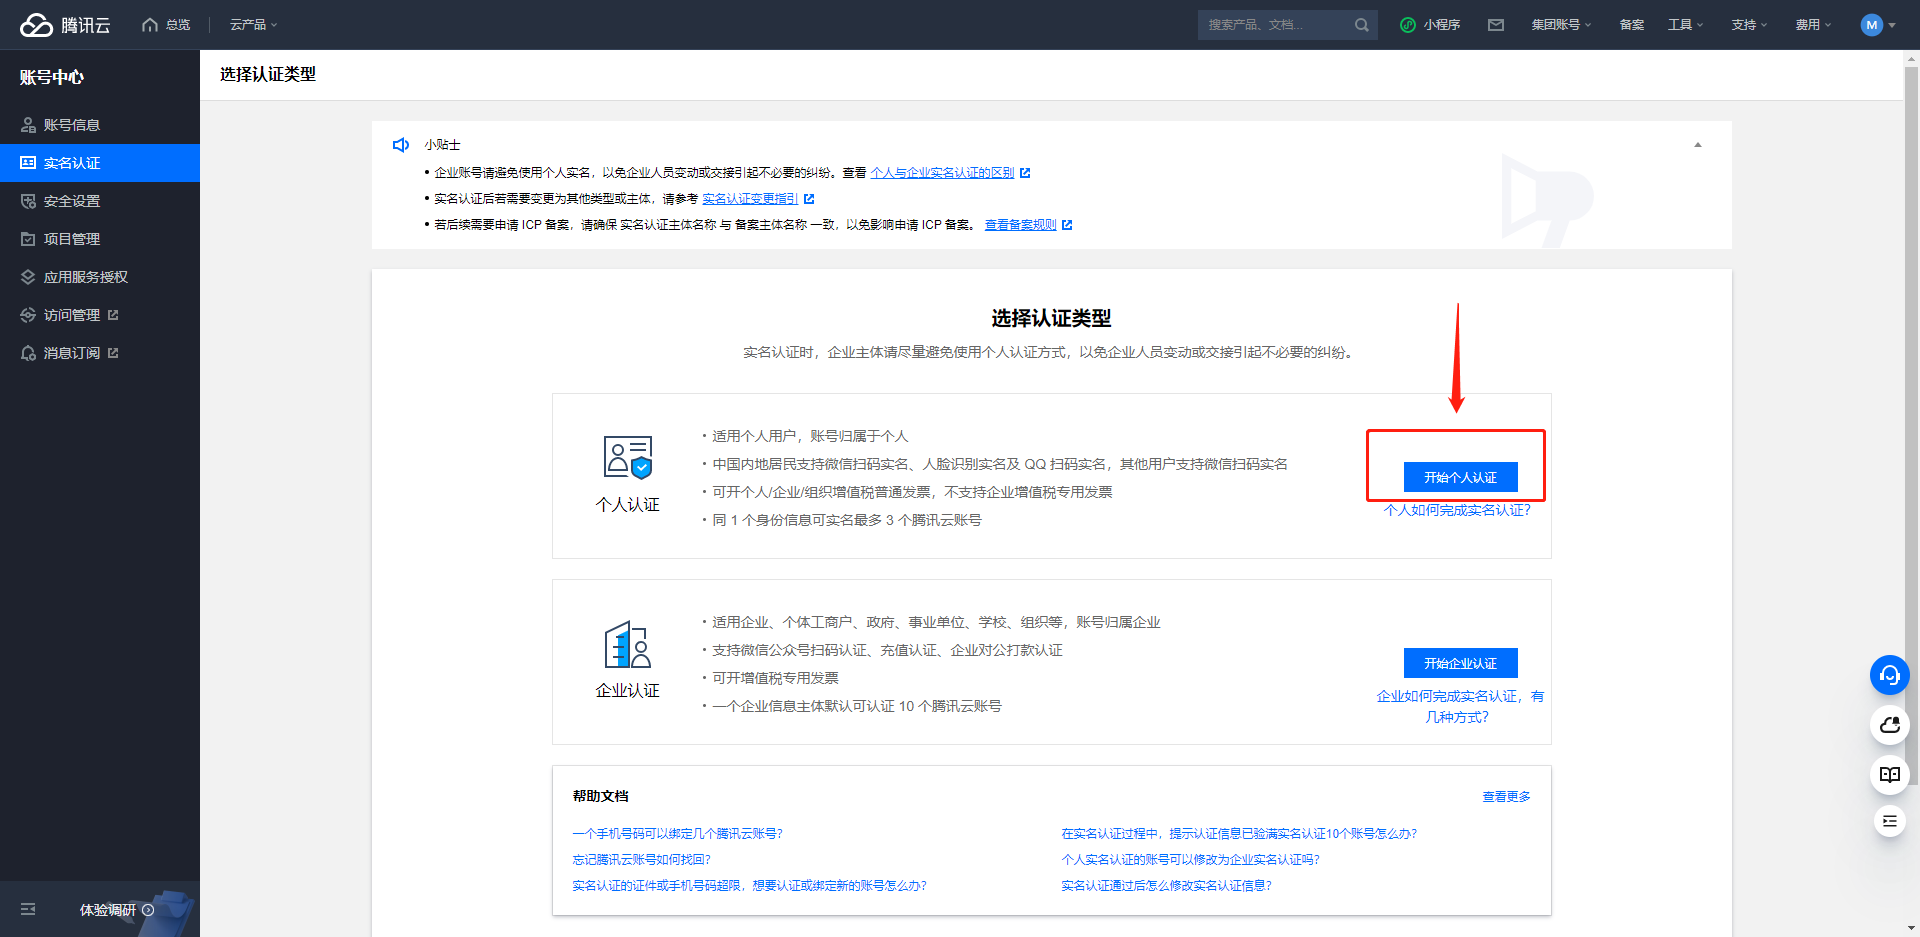
Task: Click the 账号信息 sidebar icon
Action: click(x=28, y=125)
